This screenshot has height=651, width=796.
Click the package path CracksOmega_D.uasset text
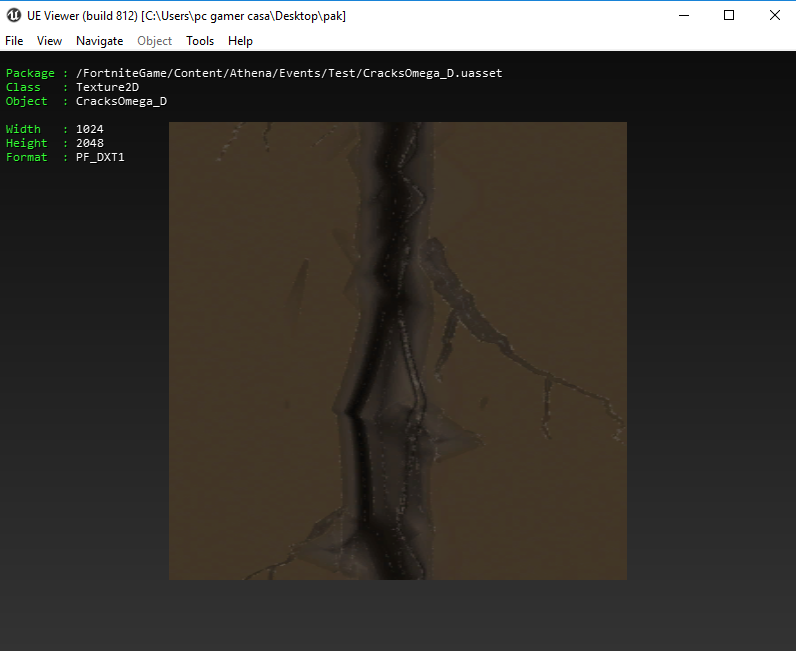289,73
